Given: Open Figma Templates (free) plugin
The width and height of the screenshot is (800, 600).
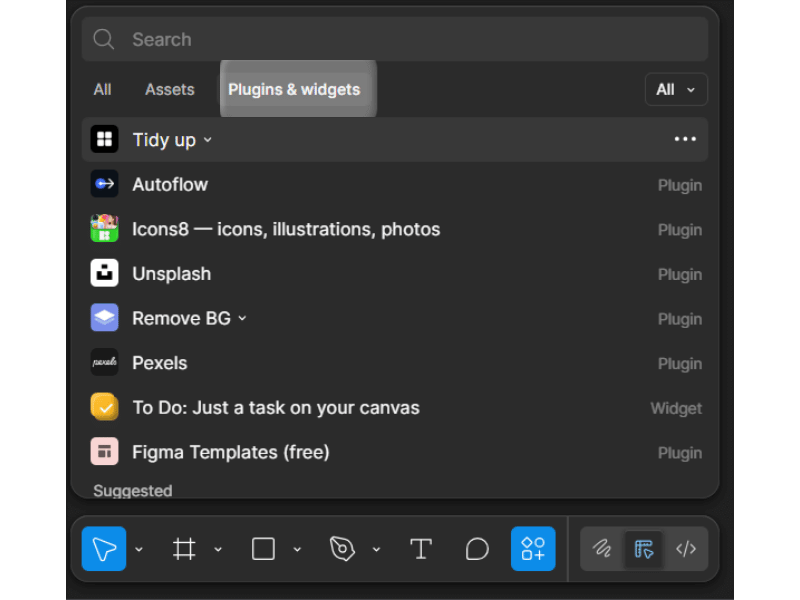Looking at the screenshot, I should click(395, 452).
